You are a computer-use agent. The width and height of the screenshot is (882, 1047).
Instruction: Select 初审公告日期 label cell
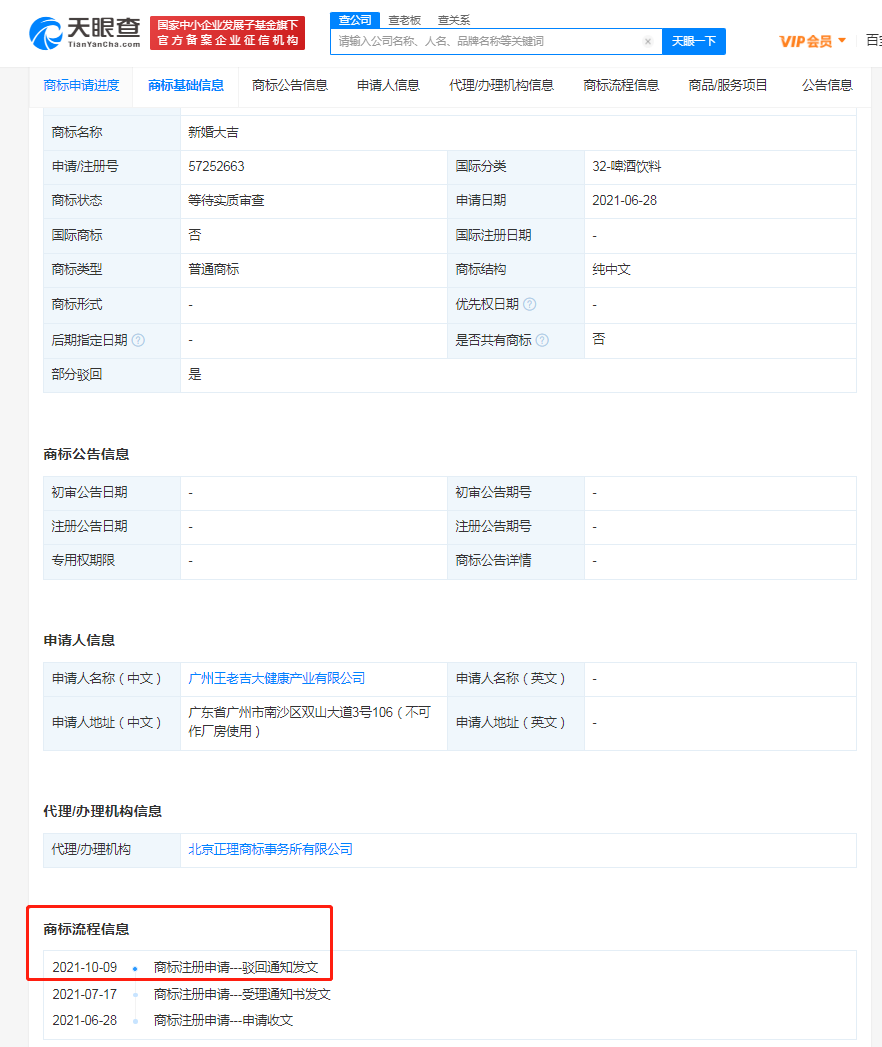click(x=112, y=493)
